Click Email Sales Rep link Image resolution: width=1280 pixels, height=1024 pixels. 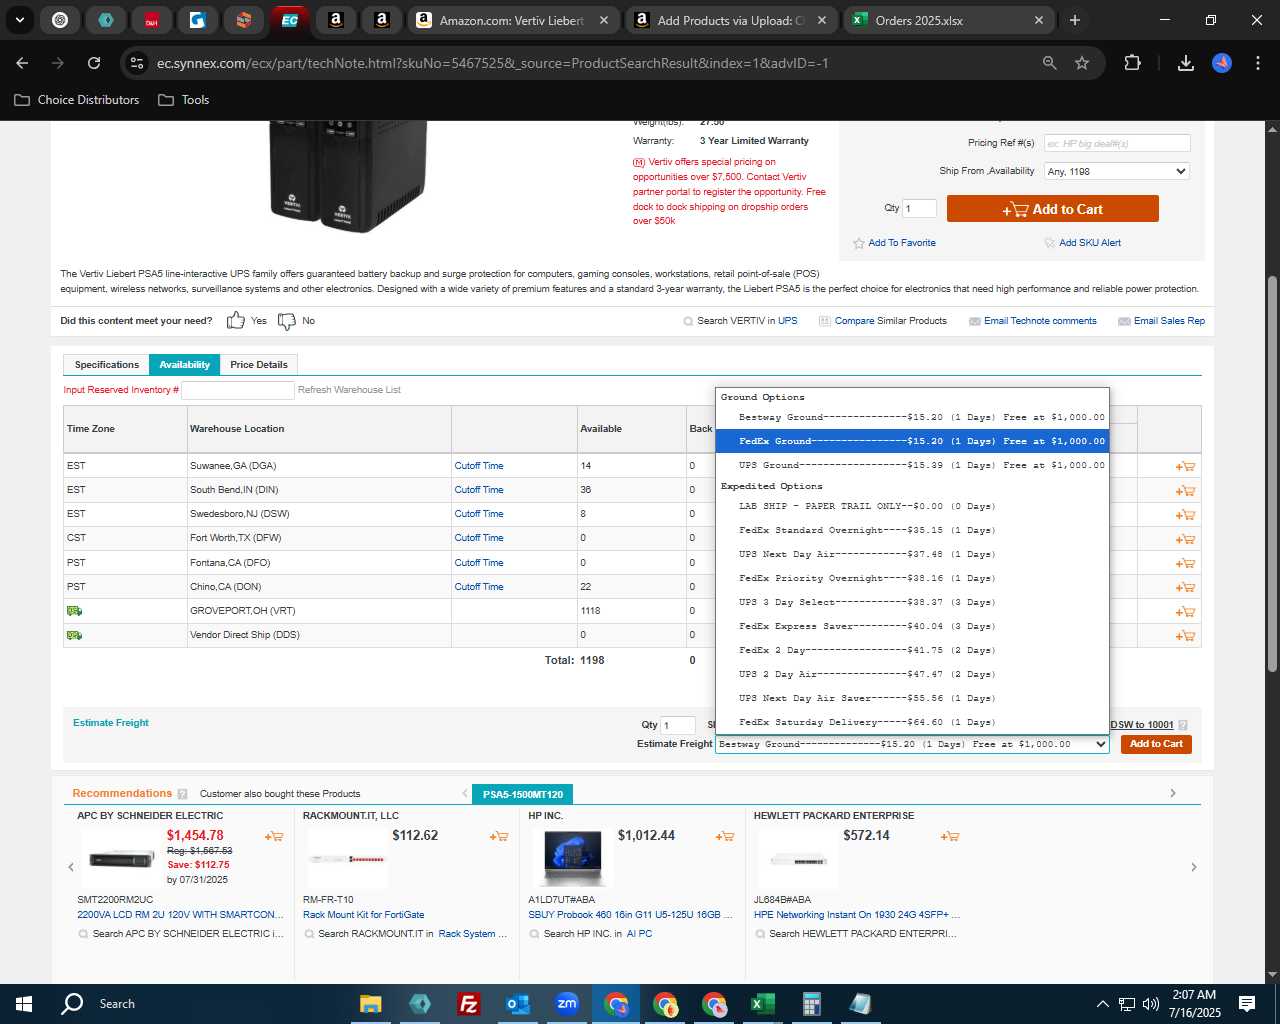pyautogui.click(x=1169, y=321)
